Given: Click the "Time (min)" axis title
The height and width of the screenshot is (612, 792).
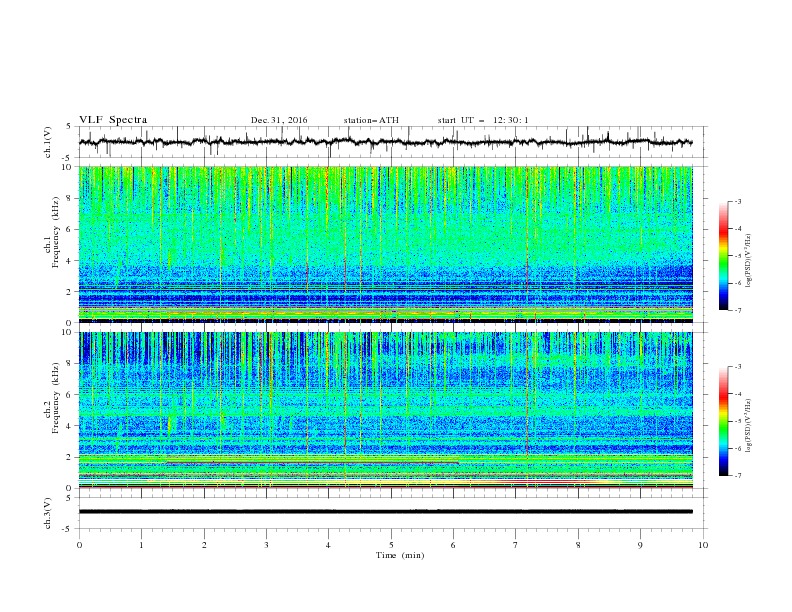Looking at the screenshot, I should pyautogui.click(x=400, y=555).
